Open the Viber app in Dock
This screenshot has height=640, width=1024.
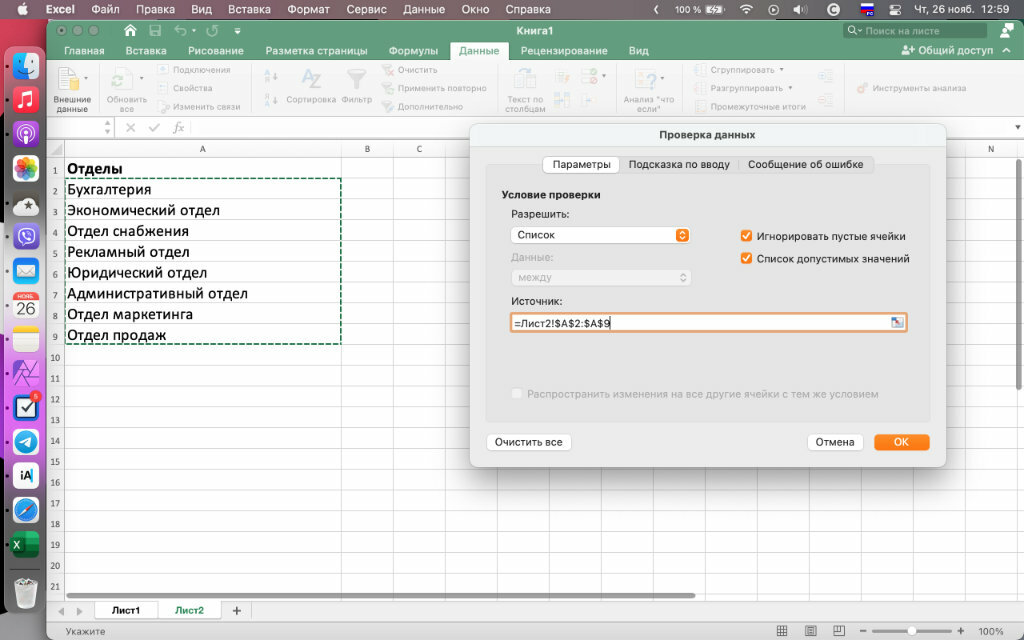click(26, 236)
